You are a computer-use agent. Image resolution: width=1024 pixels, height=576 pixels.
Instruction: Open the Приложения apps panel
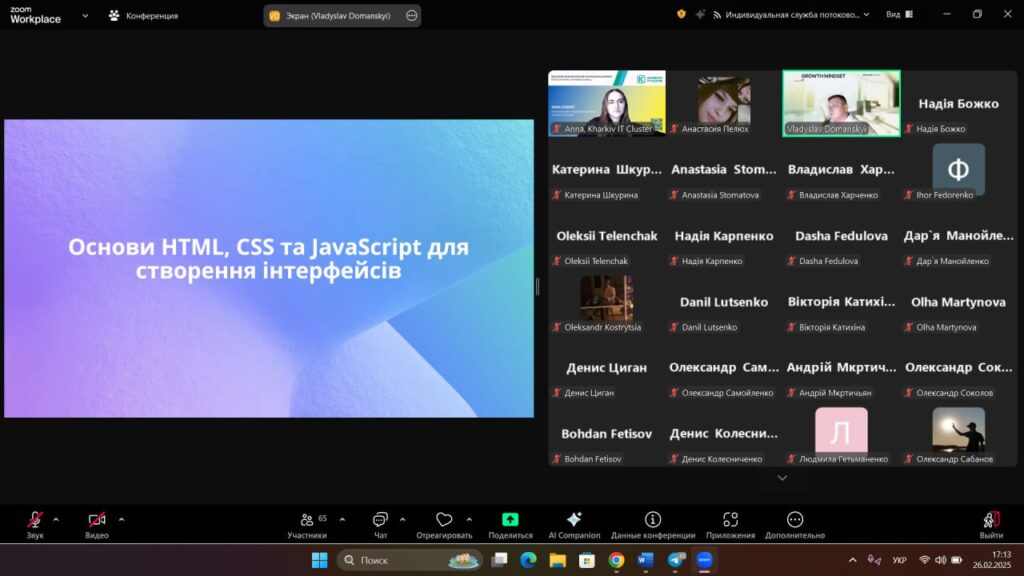[730, 524]
